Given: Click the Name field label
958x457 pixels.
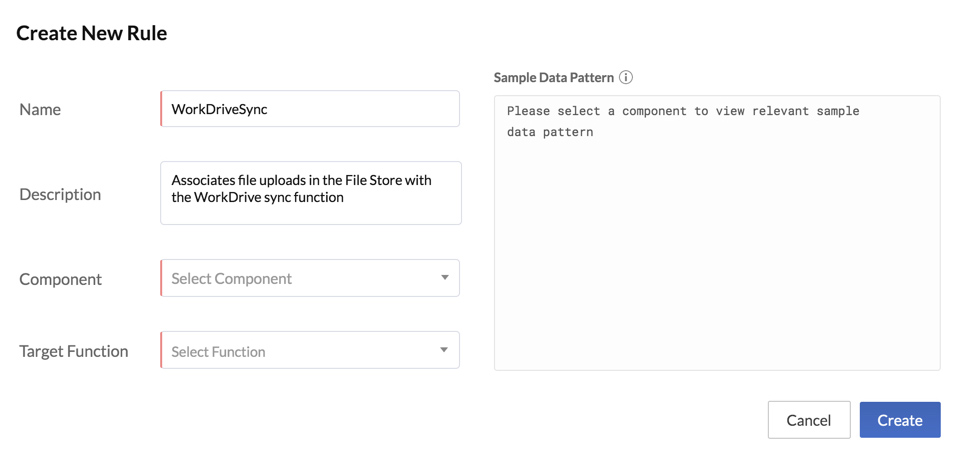Looking at the screenshot, I should (x=40, y=109).
